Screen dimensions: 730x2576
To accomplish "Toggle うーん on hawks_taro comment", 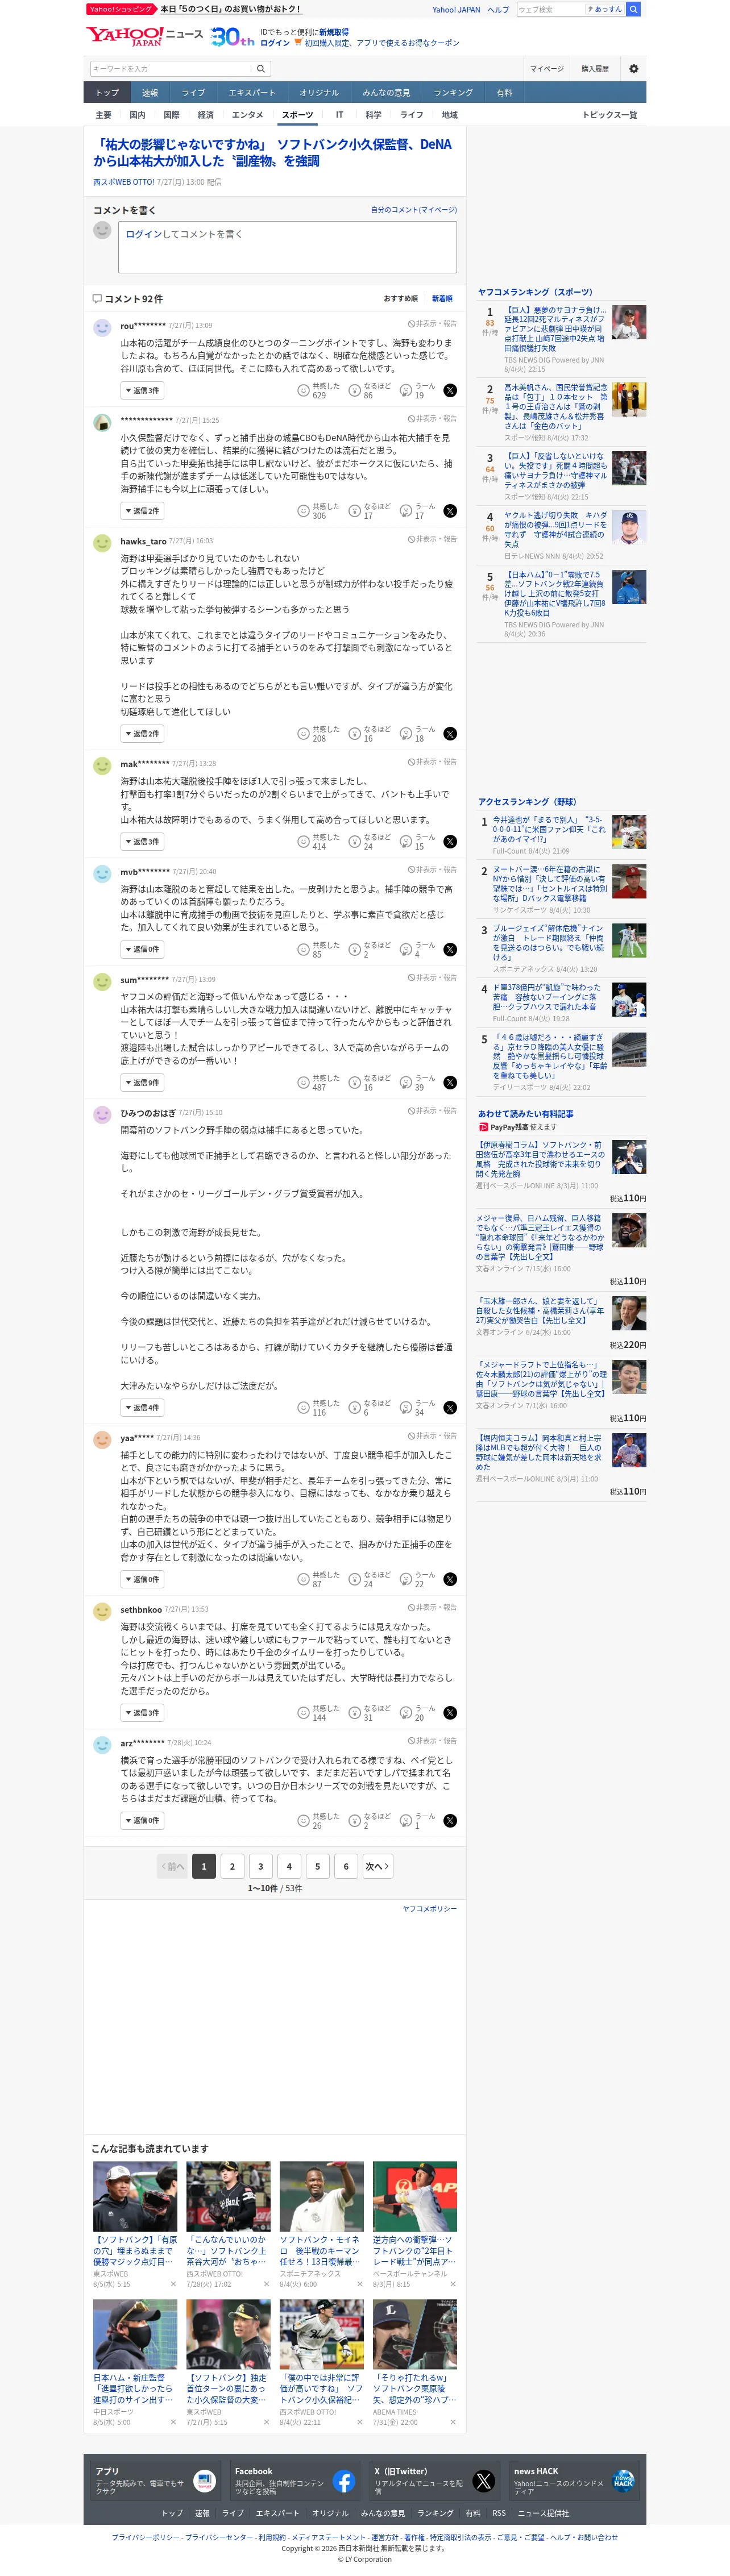I will 418,734.
